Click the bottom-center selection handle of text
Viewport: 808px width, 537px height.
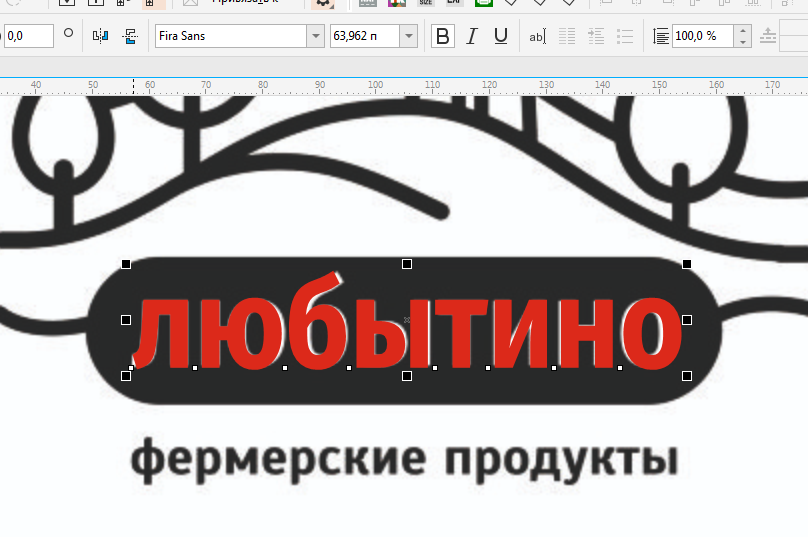tap(407, 376)
